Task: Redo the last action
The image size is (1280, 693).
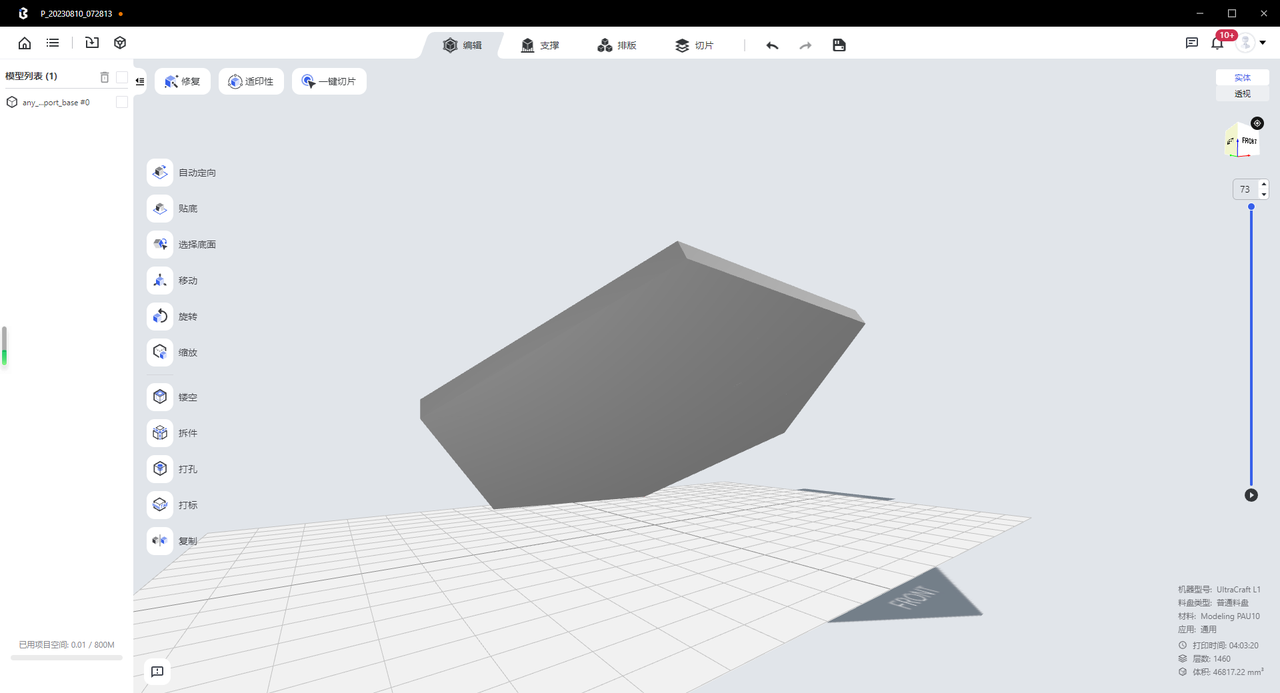Action: (x=805, y=45)
